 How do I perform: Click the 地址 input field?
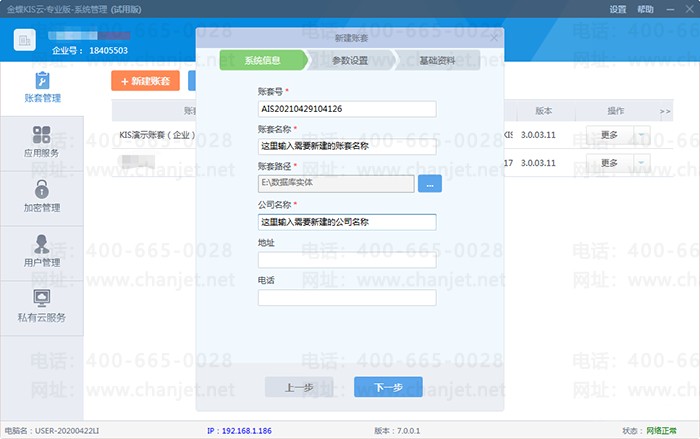click(347, 260)
